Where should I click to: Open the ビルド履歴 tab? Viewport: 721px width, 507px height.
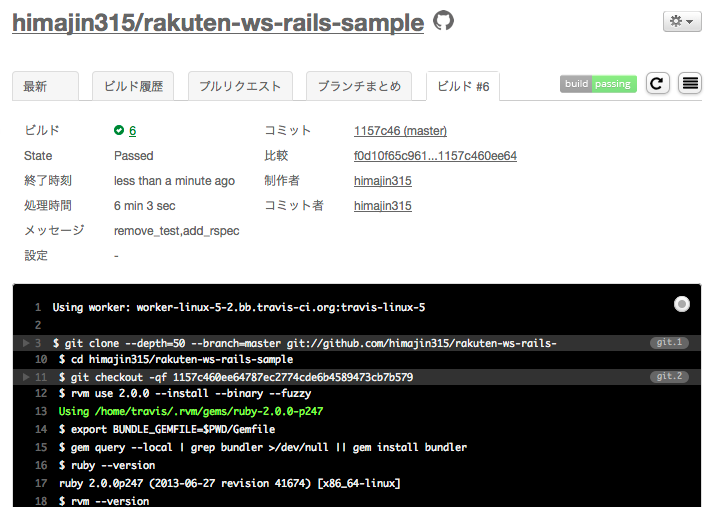[x=133, y=86]
